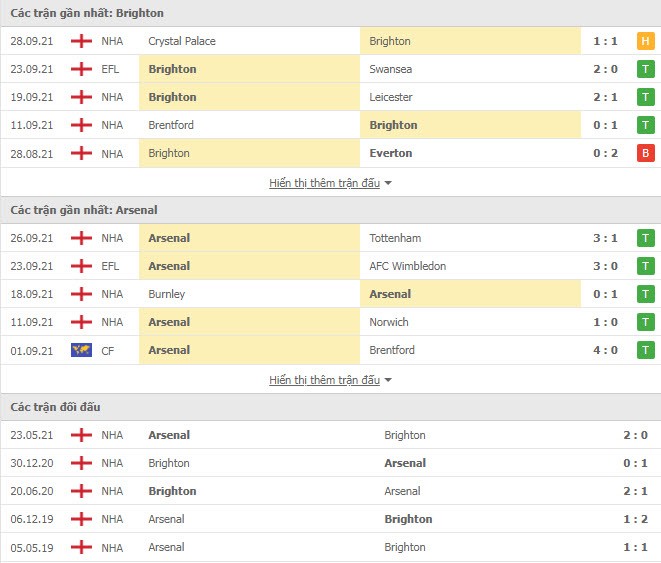Select the 'Các trận đối đầu' section header
661x563 pixels.
pos(55,407)
